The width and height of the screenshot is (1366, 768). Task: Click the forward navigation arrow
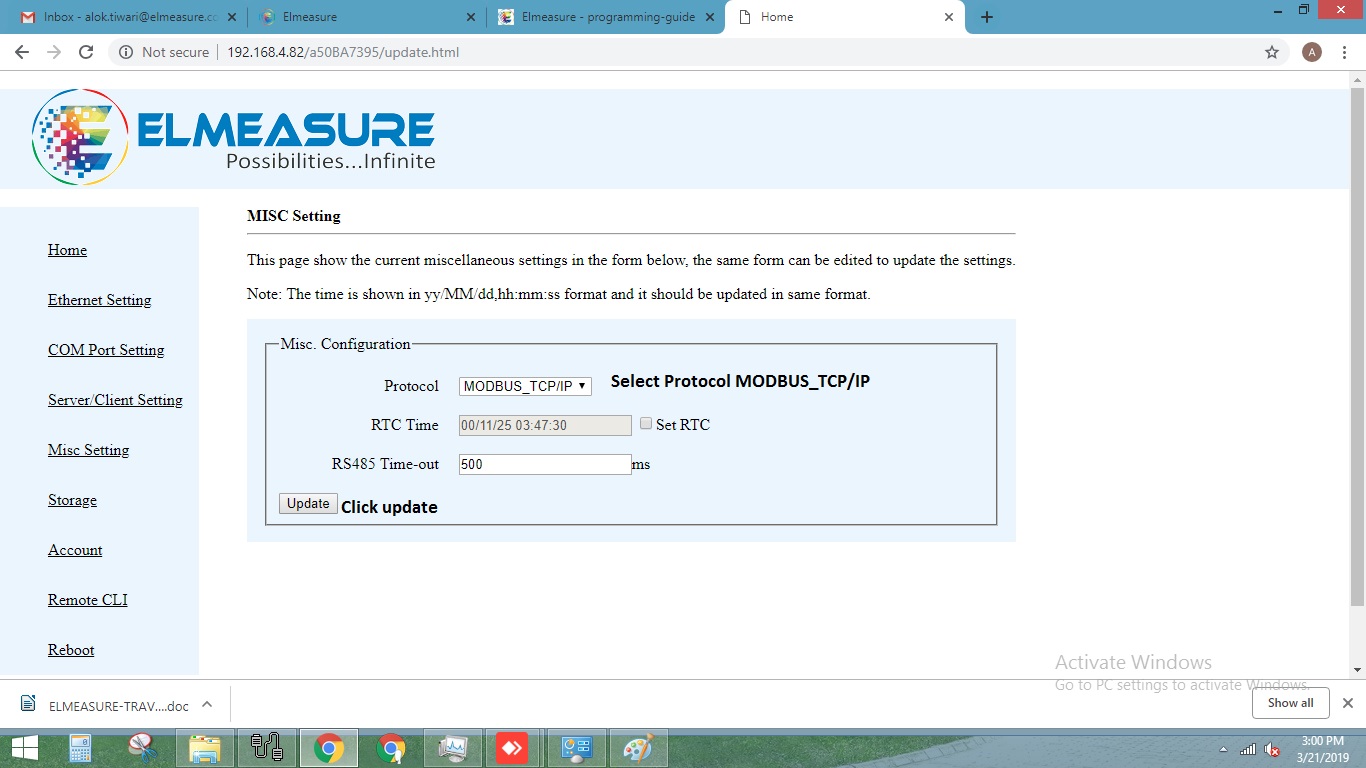54,52
